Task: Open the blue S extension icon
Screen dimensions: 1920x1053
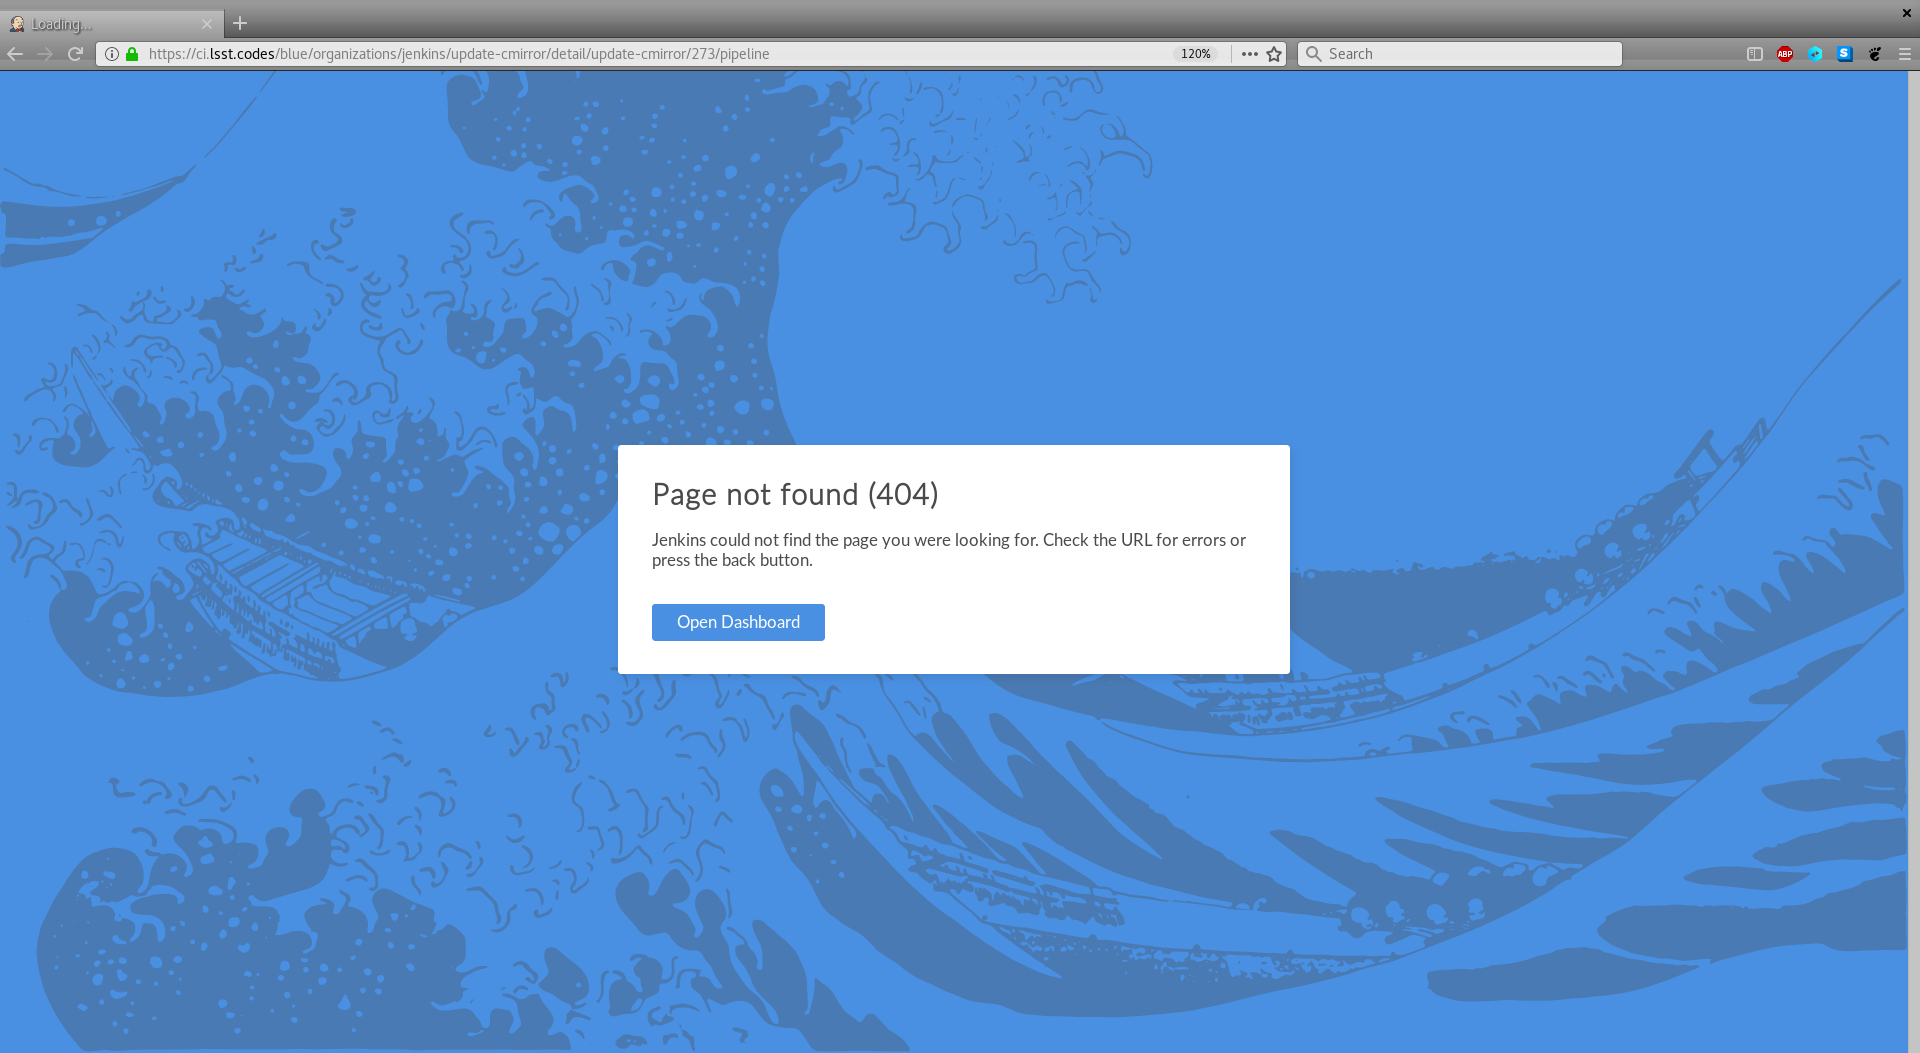Action: pyautogui.click(x=1845, y=54)
